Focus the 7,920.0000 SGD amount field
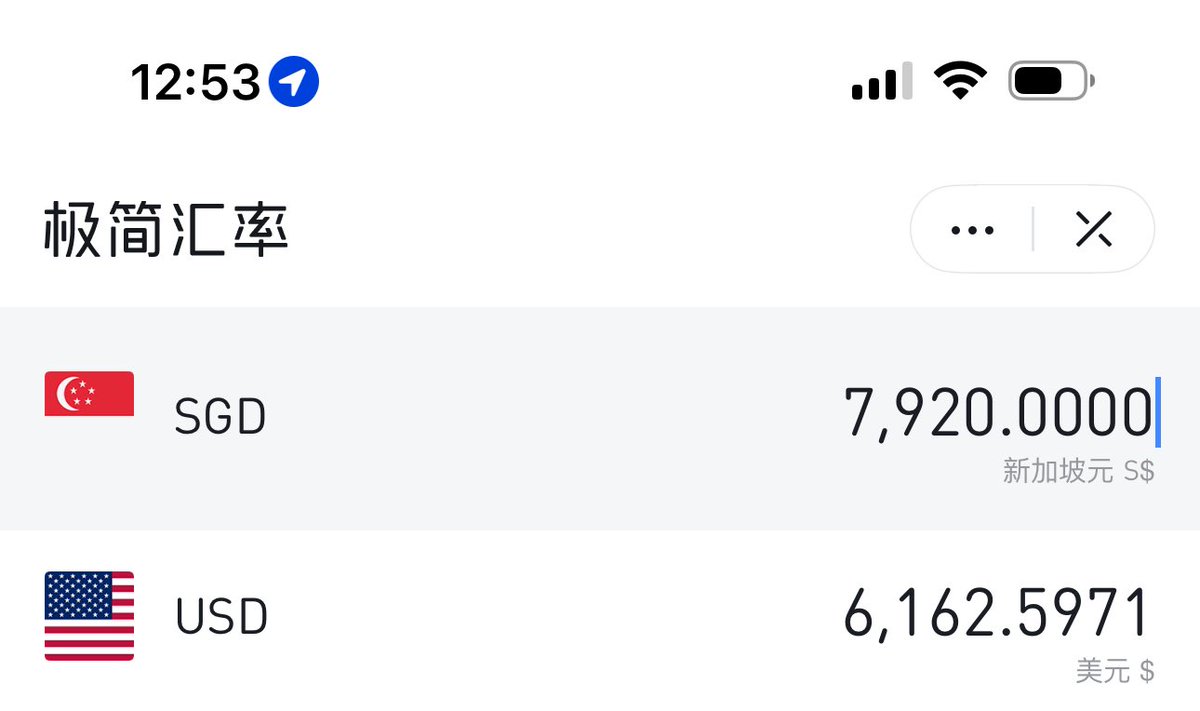The width and height of the screenshot is (1200, 711). (998, 413)
